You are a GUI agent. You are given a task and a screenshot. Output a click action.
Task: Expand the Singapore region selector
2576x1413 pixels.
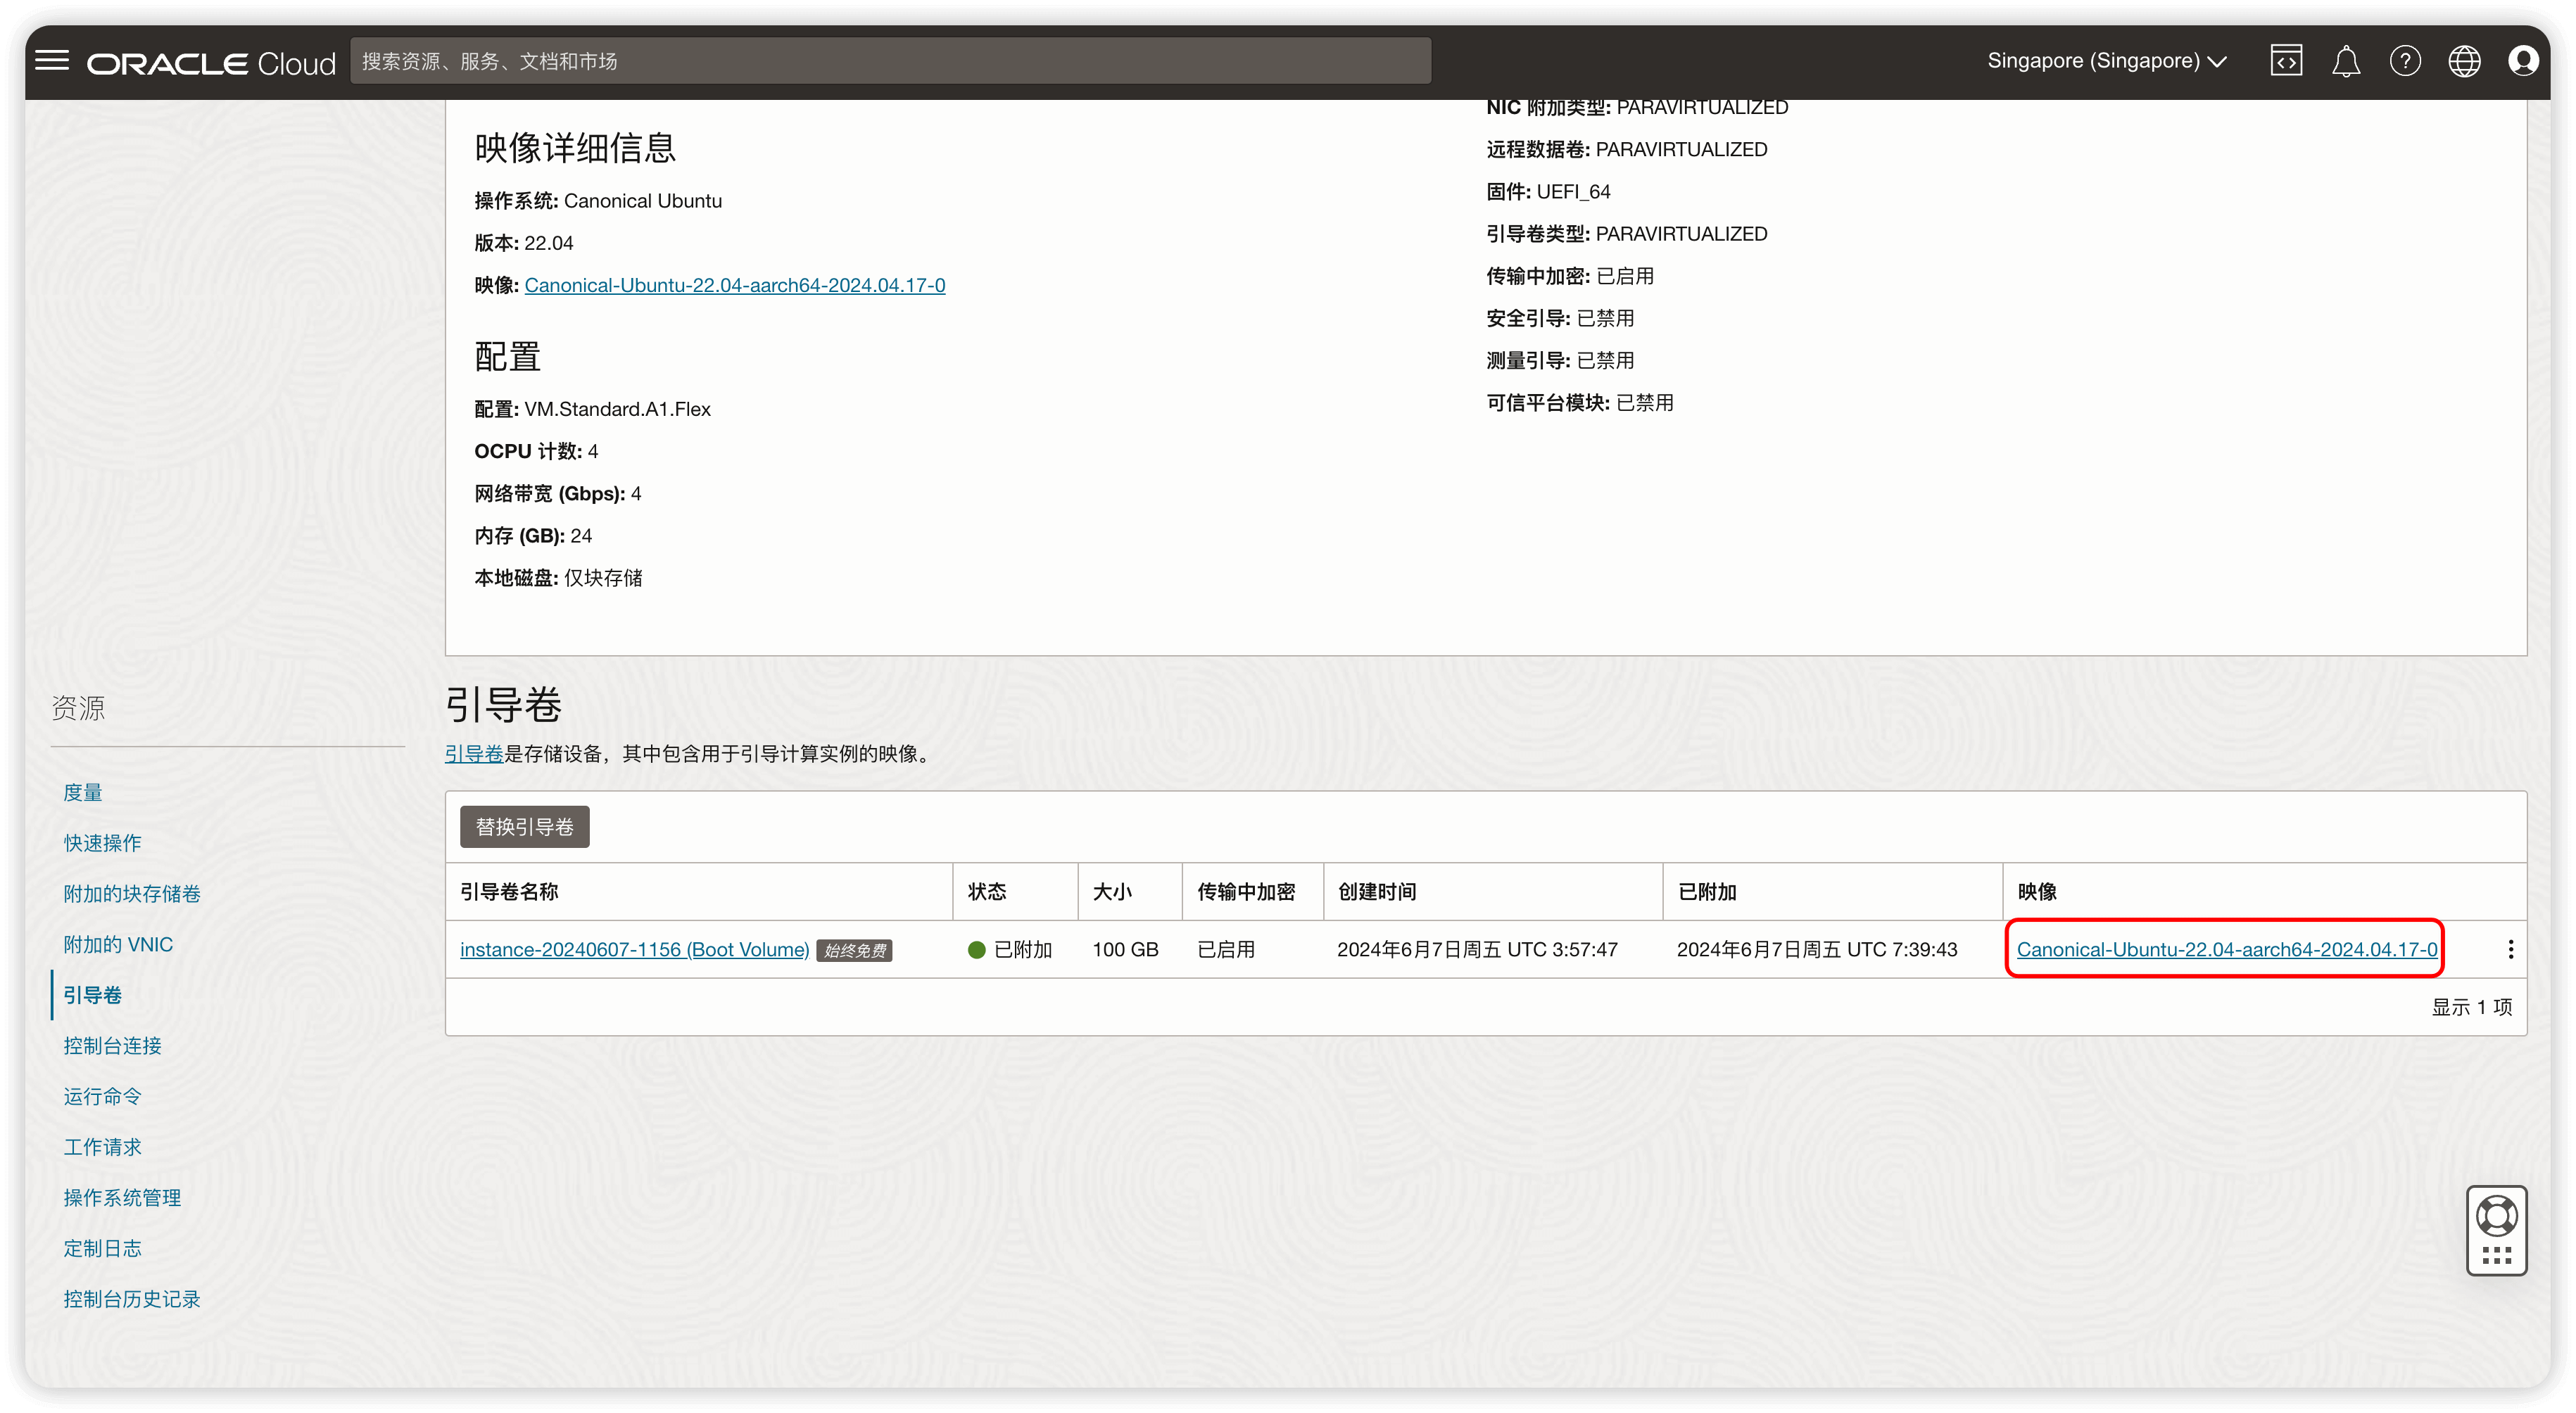(x=2106, y=61)
